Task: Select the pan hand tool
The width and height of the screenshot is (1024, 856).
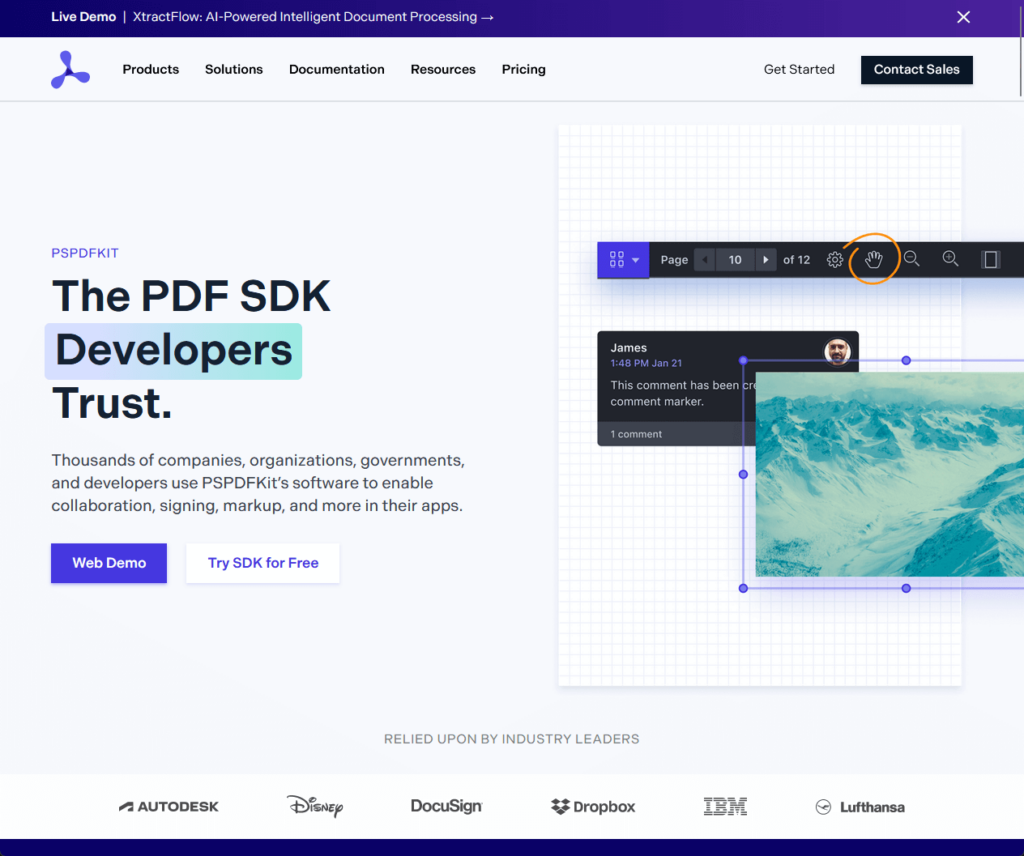Action: coord(874,260)
